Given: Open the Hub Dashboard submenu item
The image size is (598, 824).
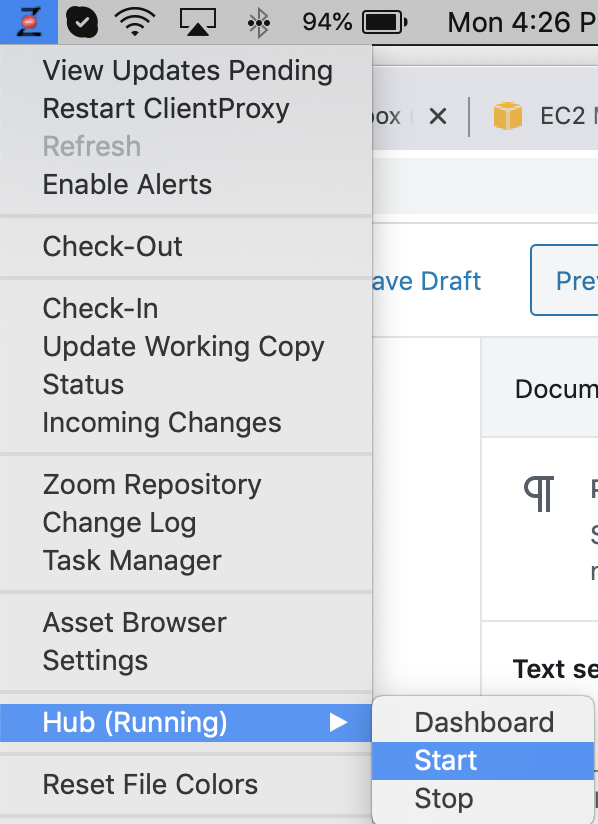Looking at the screenshot, I should (482, 723).
